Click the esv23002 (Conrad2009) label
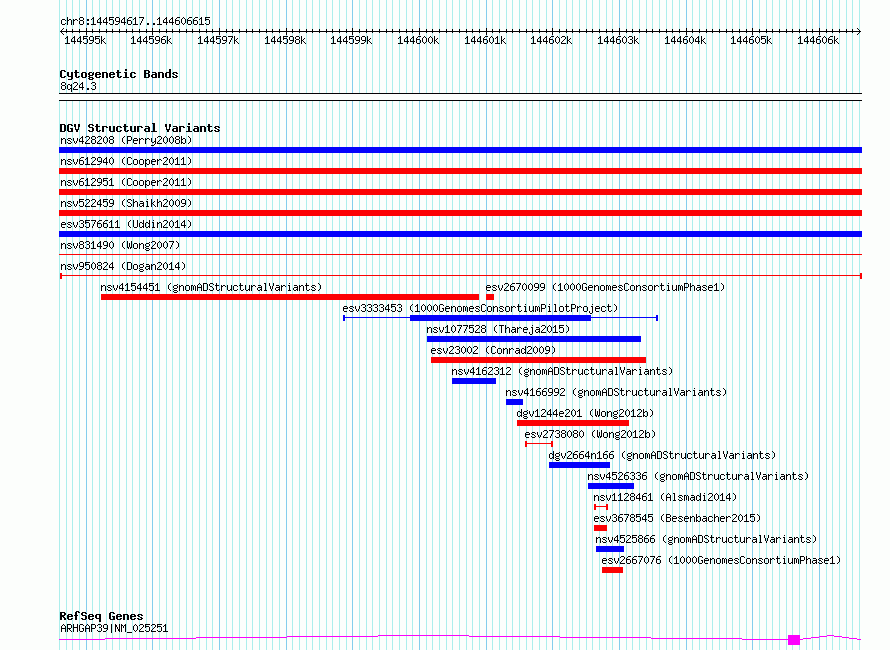This screenshot has width=890, height=650. [x=493, y=350]
